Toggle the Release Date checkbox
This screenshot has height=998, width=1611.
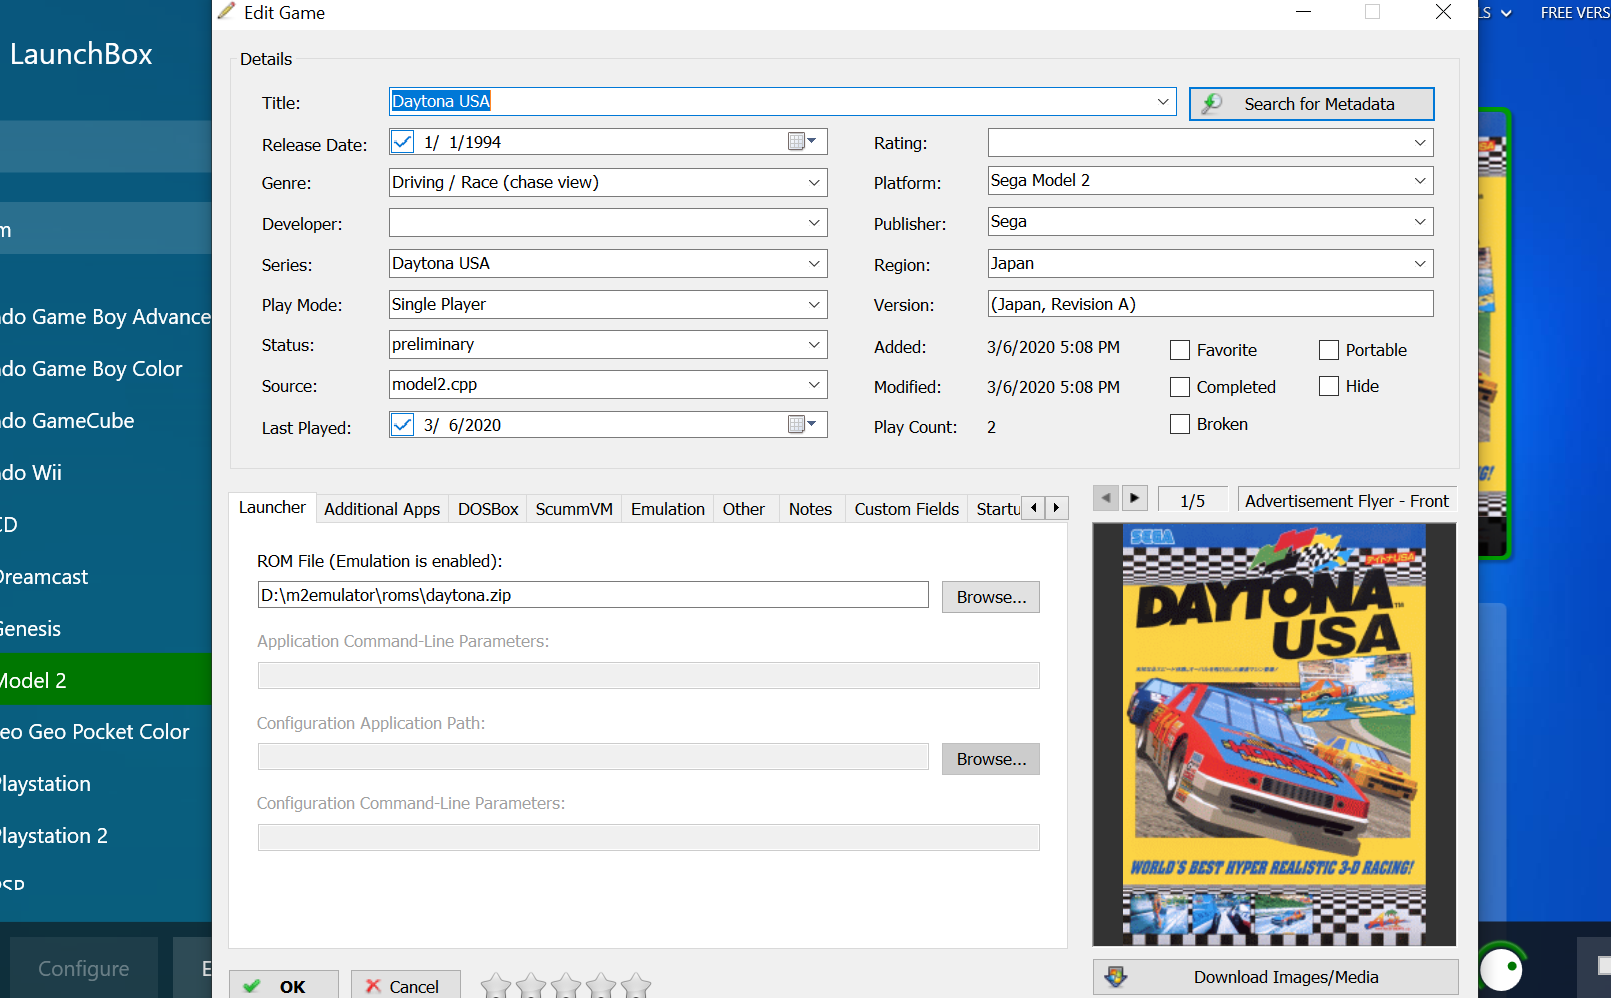(403, 142)
